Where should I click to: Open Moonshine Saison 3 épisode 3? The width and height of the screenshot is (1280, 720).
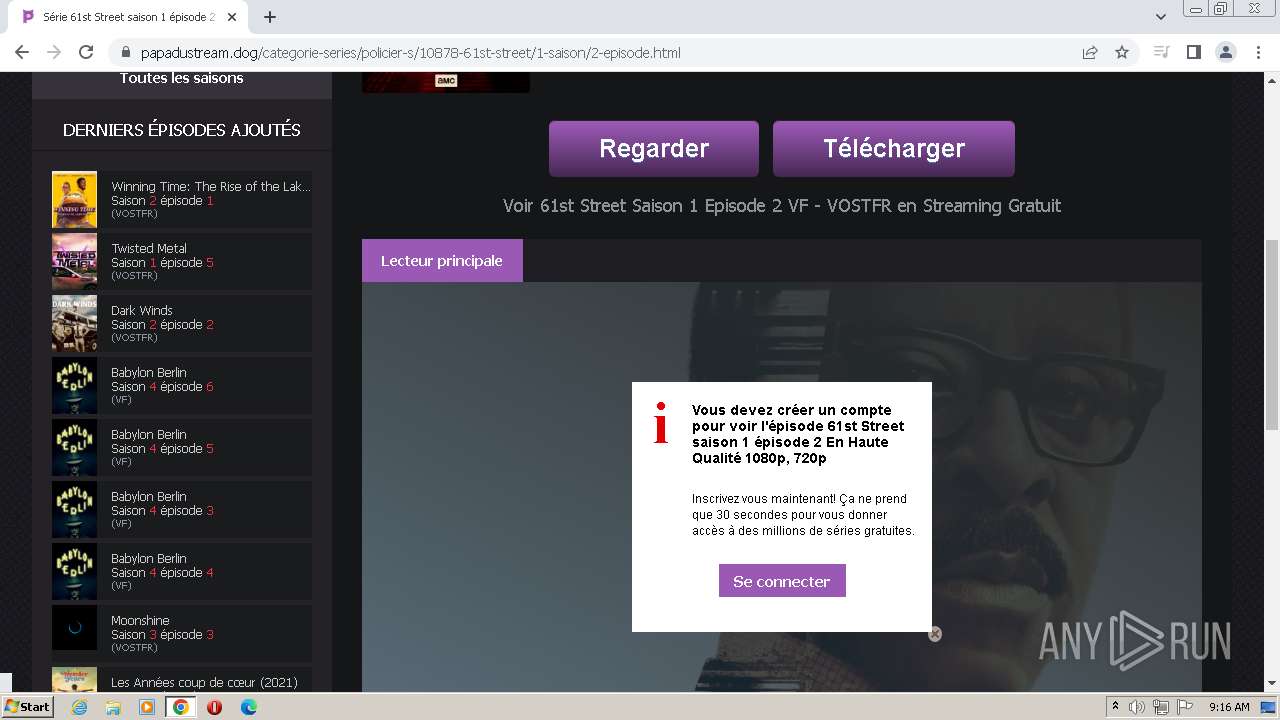162,635
